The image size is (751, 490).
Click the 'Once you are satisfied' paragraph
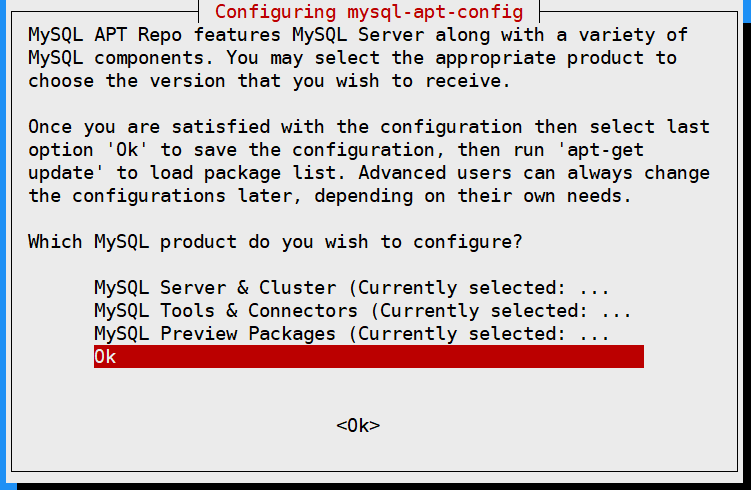point(369,161)
